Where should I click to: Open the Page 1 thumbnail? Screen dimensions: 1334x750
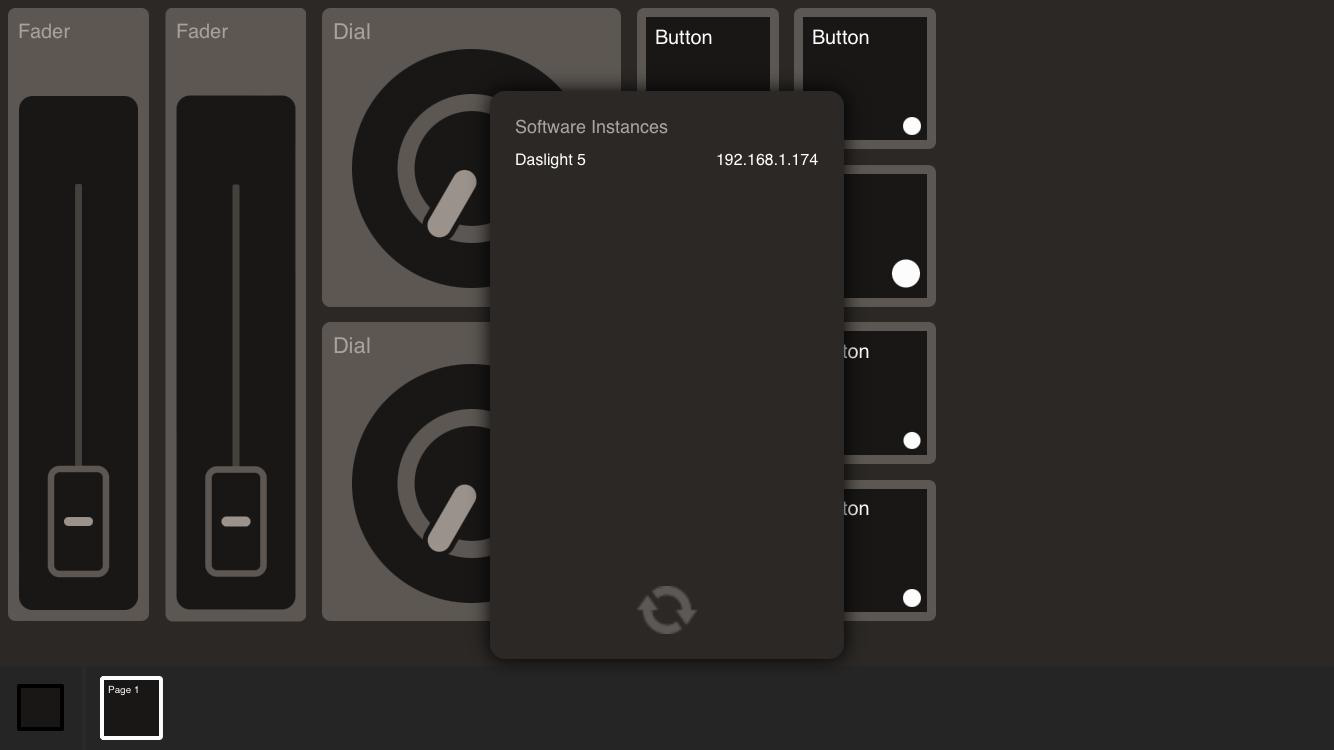pyautogui.click(x=131, y=708)
